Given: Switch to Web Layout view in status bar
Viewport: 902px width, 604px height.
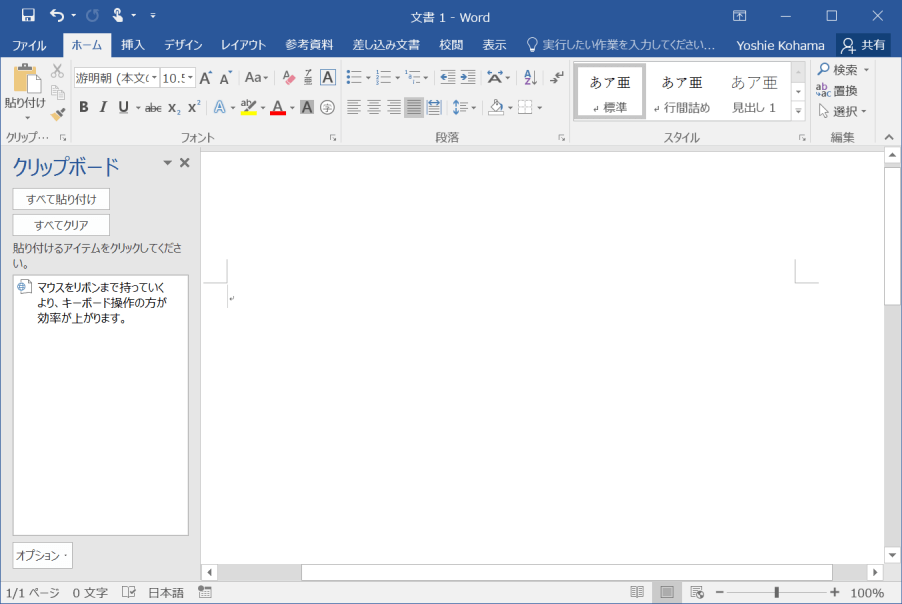Looking at the screenshot, I should tap(697, 592).
